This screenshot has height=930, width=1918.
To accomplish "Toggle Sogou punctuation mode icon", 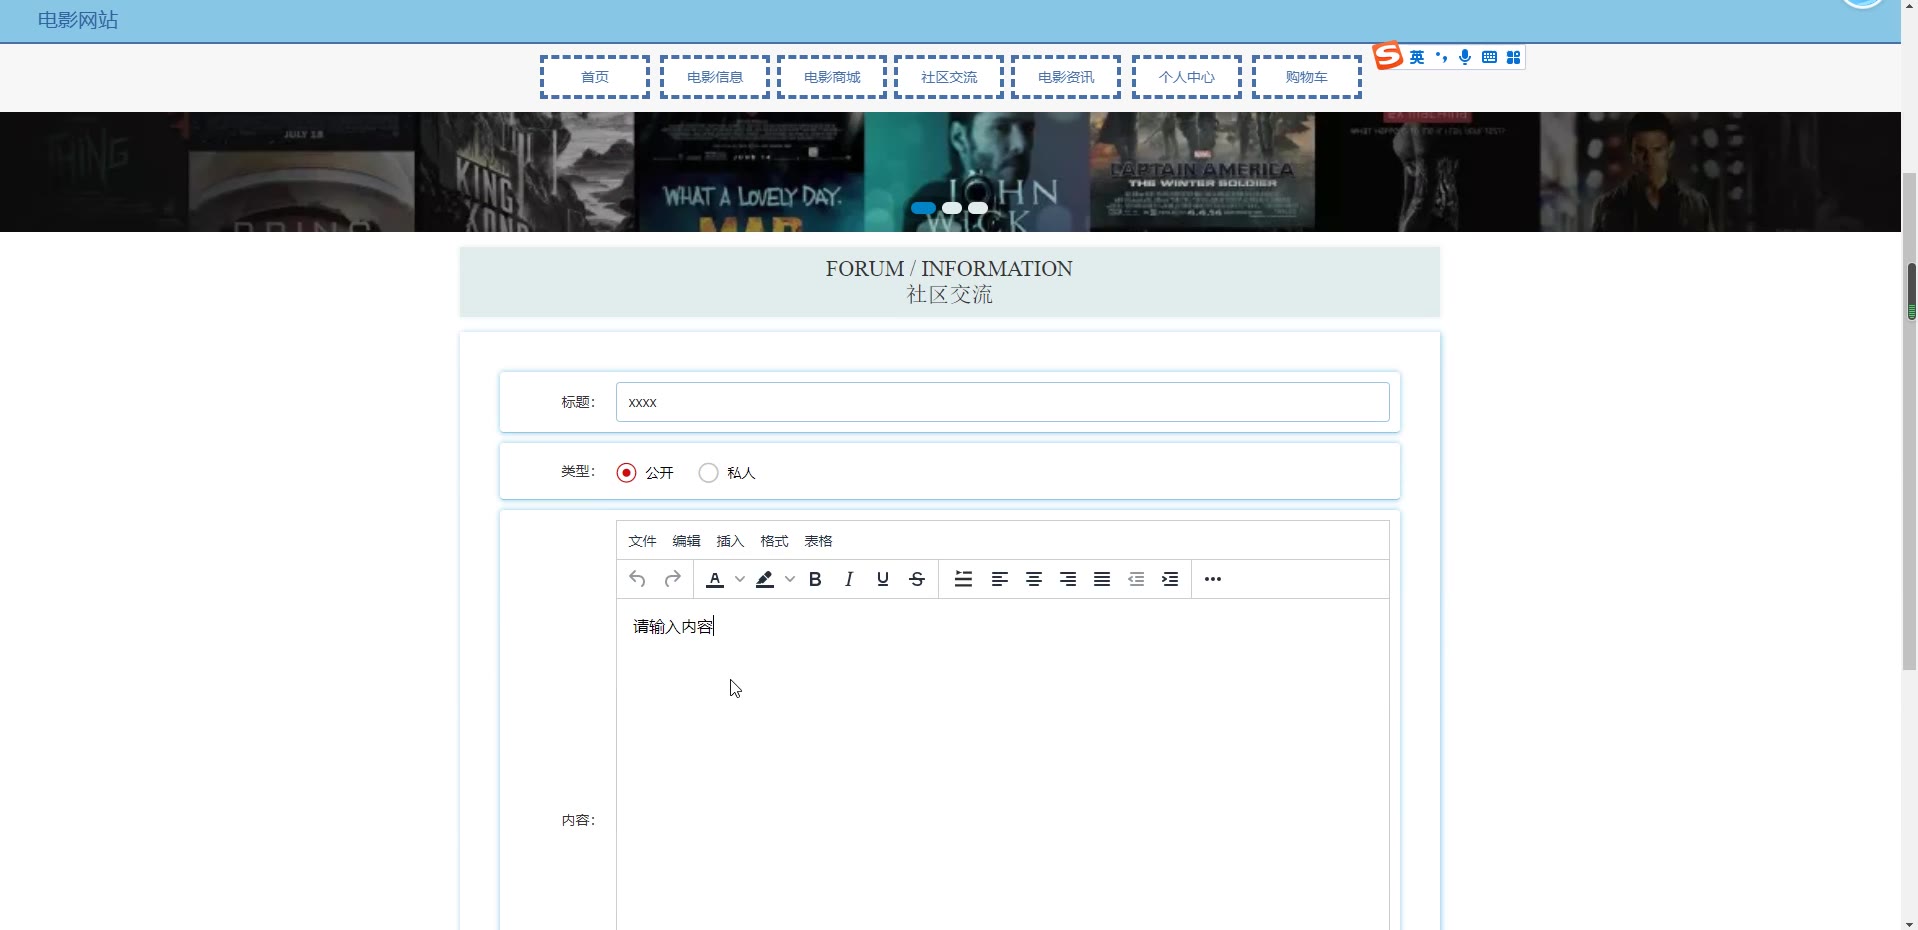I will click(x=1441, y=57).
